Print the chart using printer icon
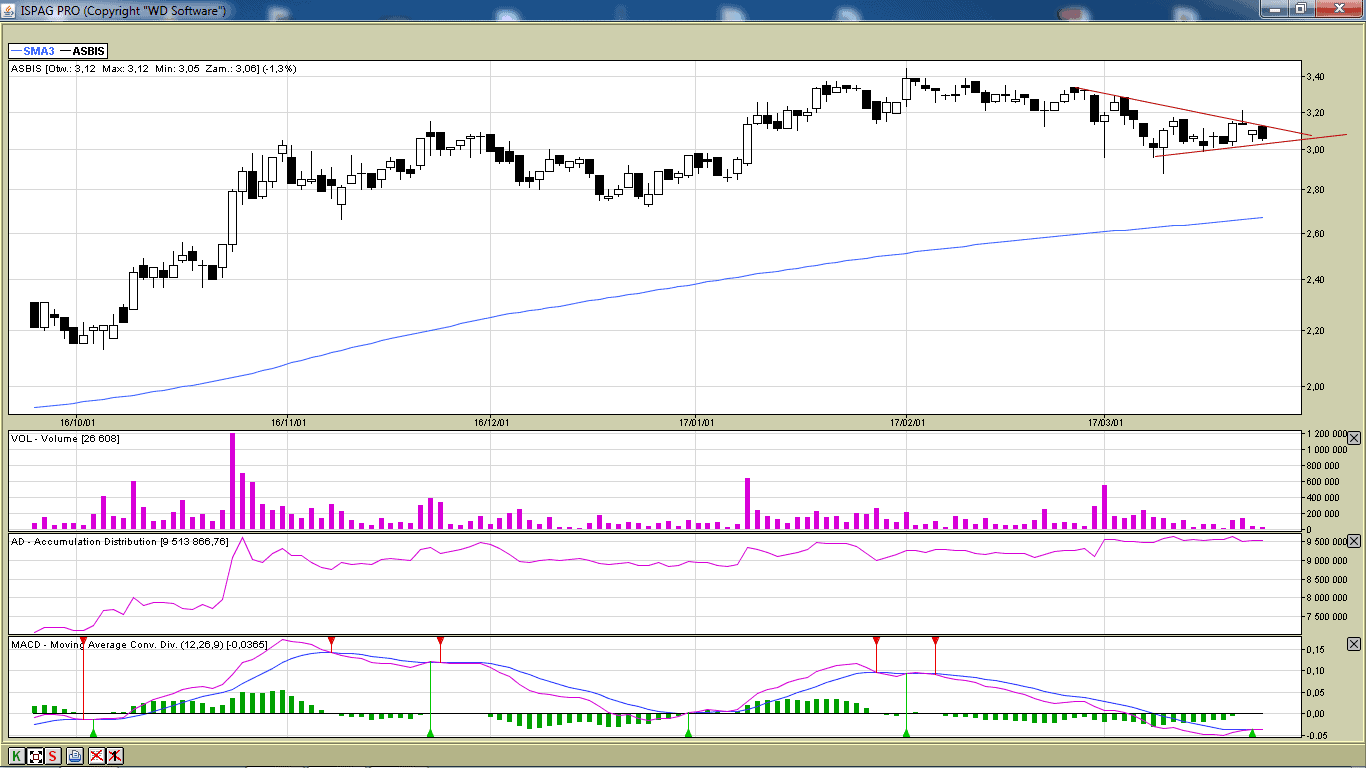This screenshot has height=772, width=1370. 75,756
